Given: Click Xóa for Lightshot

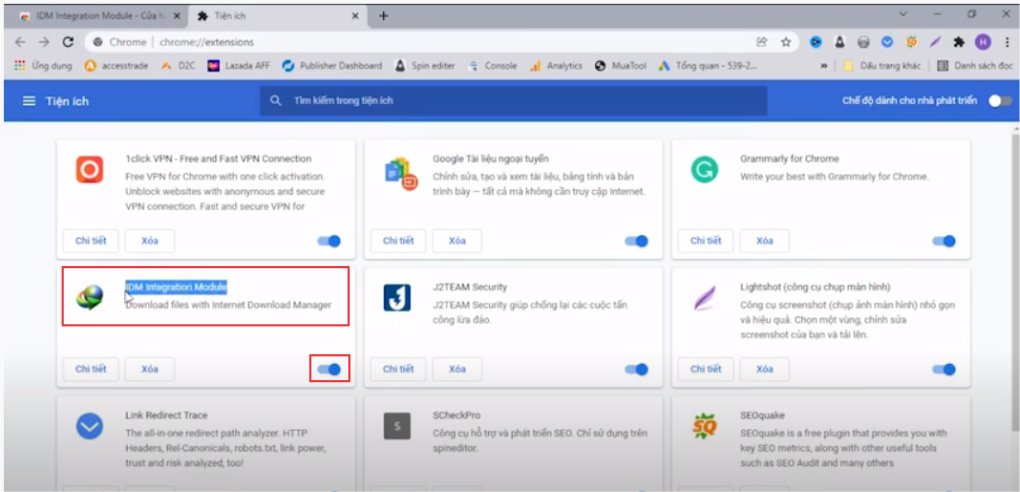Looking at the screenshot, I should tap(764, 369).
